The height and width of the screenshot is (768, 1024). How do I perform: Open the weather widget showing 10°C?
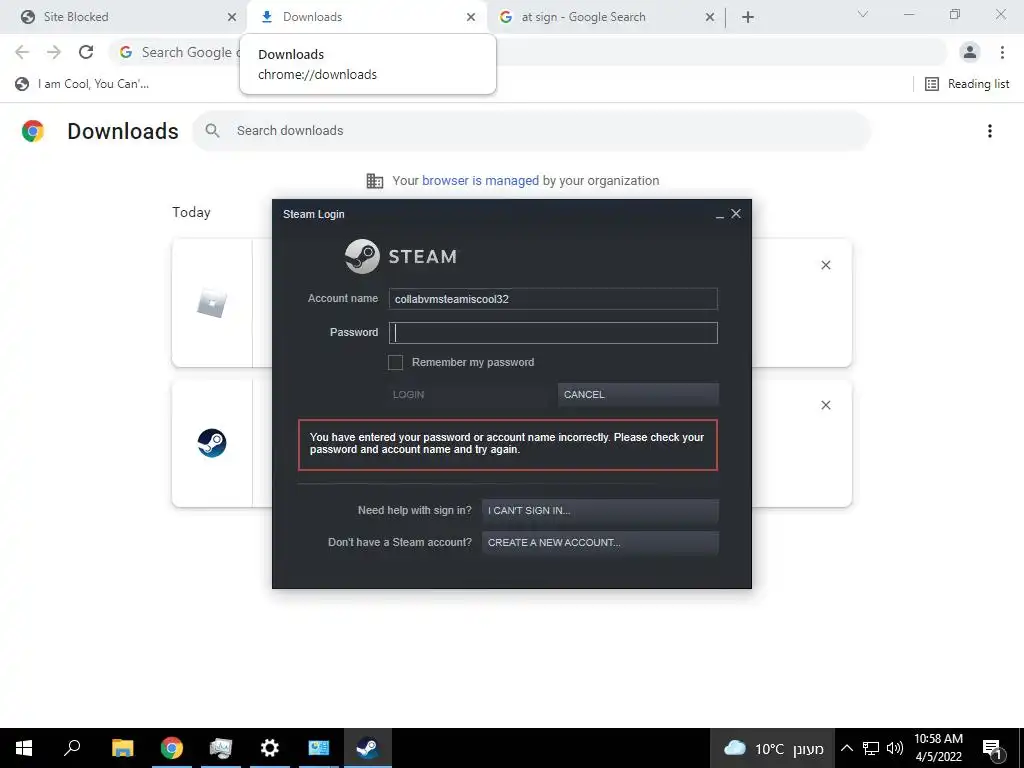click(773, 748)
